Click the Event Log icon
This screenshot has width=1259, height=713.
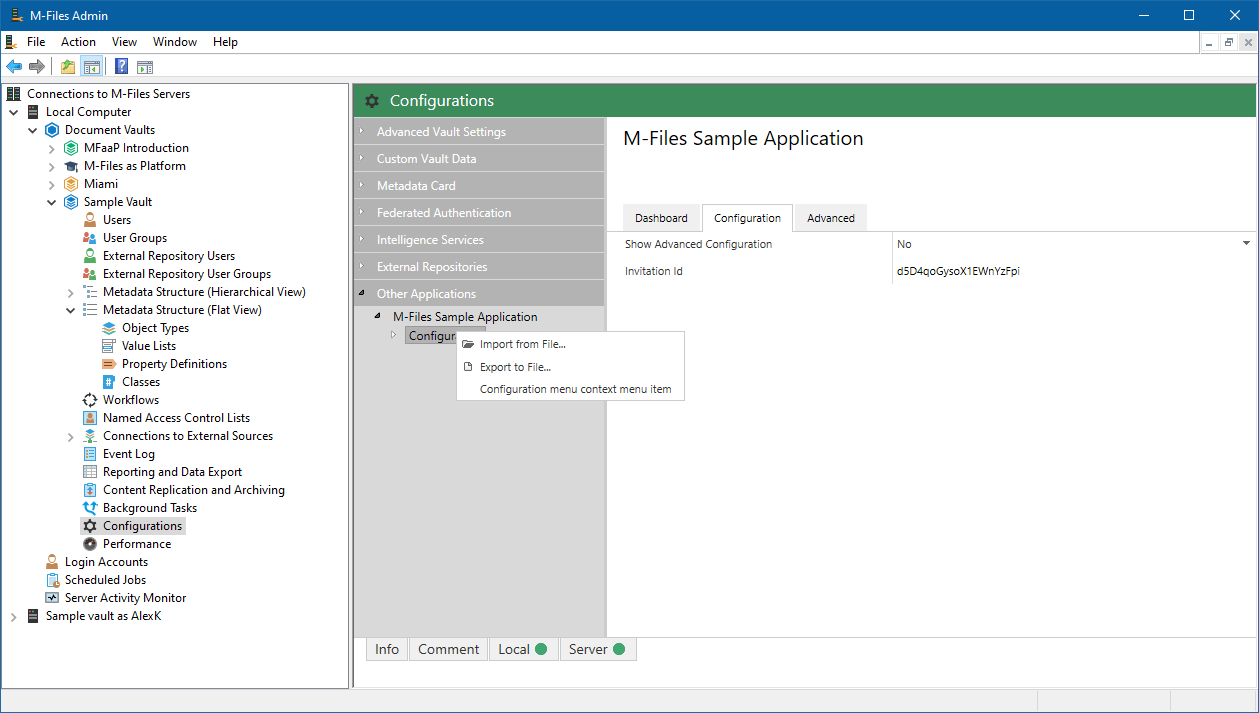click(x=90, y=454)
